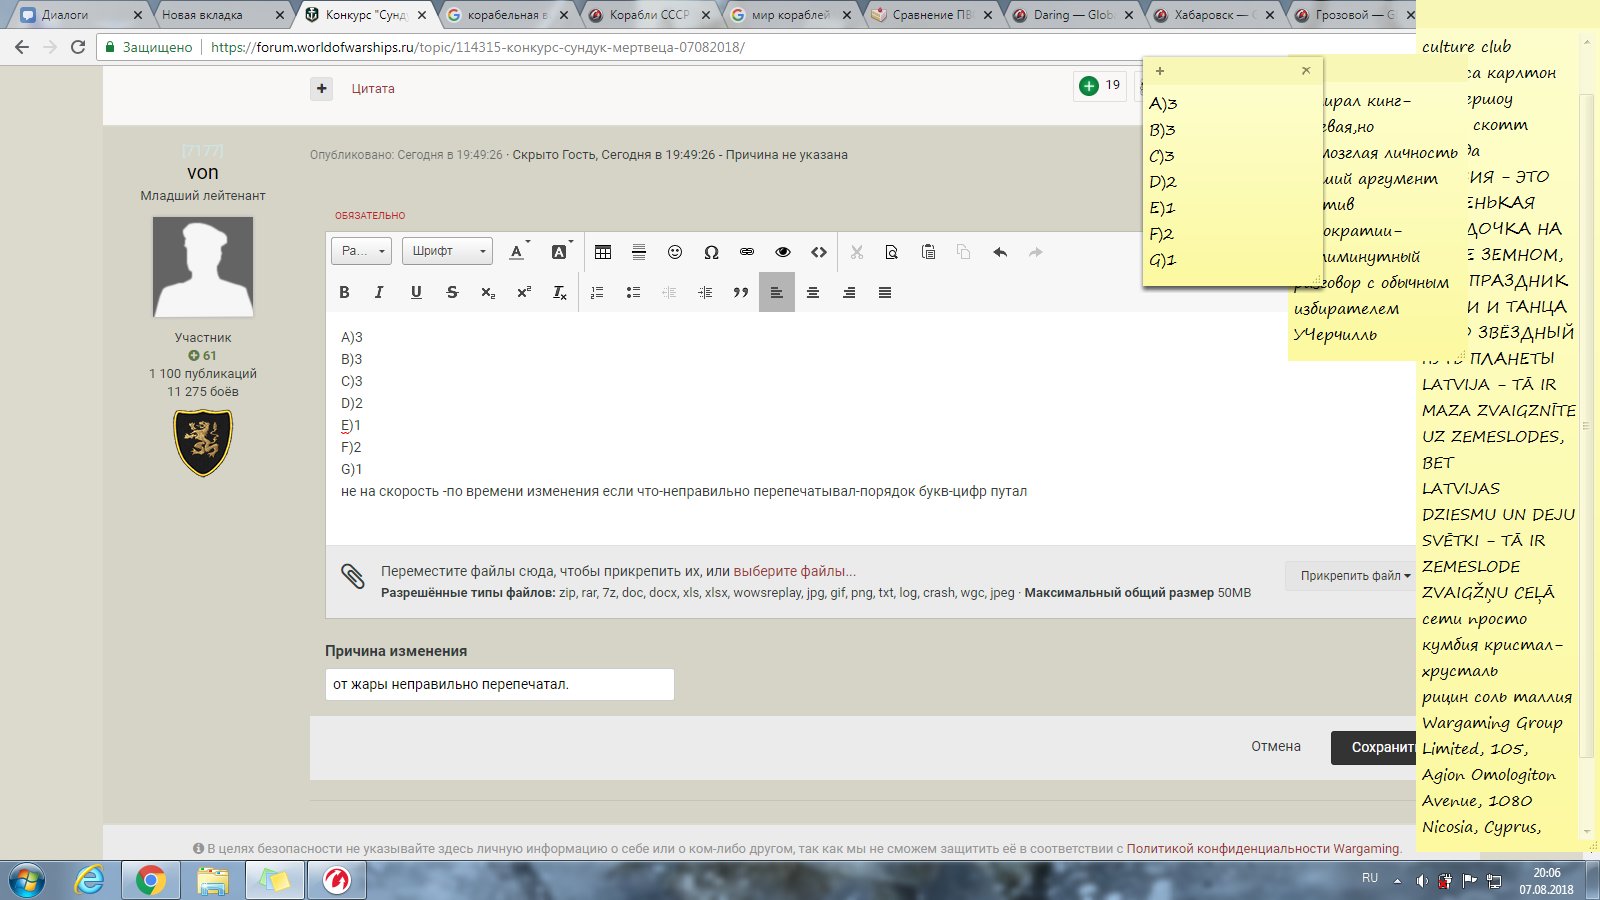Screen dimensions: 1600x900
Task: Open the volume control in the tray
Action: [1422, 881]
